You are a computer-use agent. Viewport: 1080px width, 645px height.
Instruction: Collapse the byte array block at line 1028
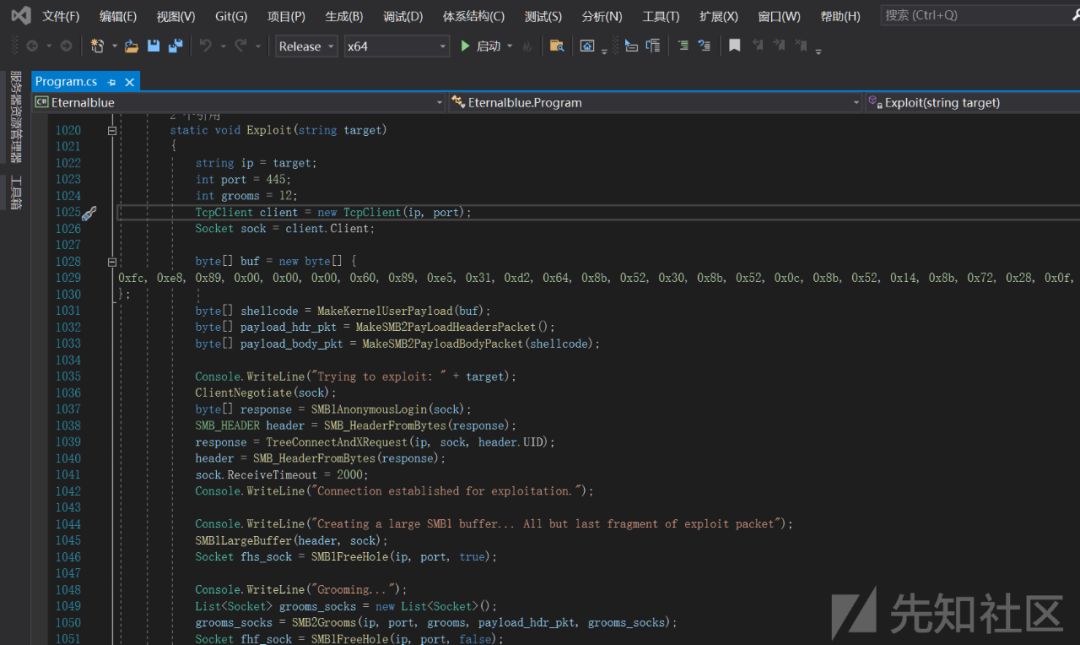(112, 262)
